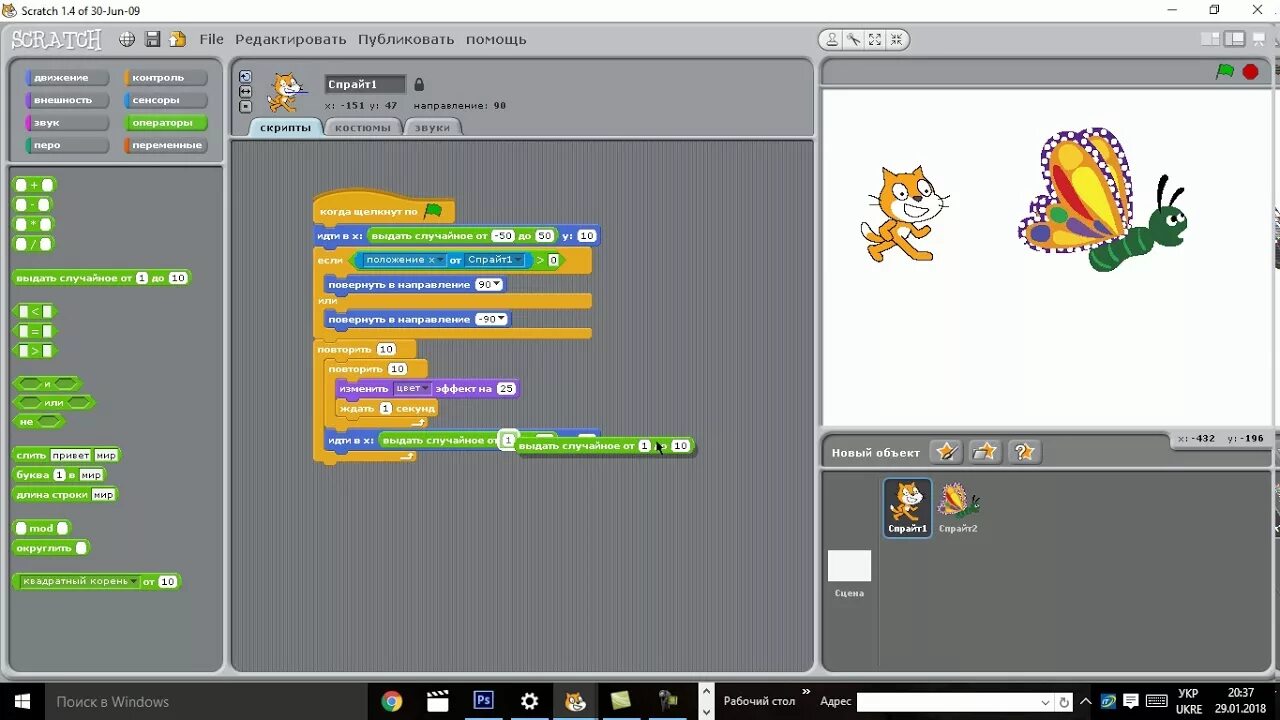Select the звук block category

[66, 122]
